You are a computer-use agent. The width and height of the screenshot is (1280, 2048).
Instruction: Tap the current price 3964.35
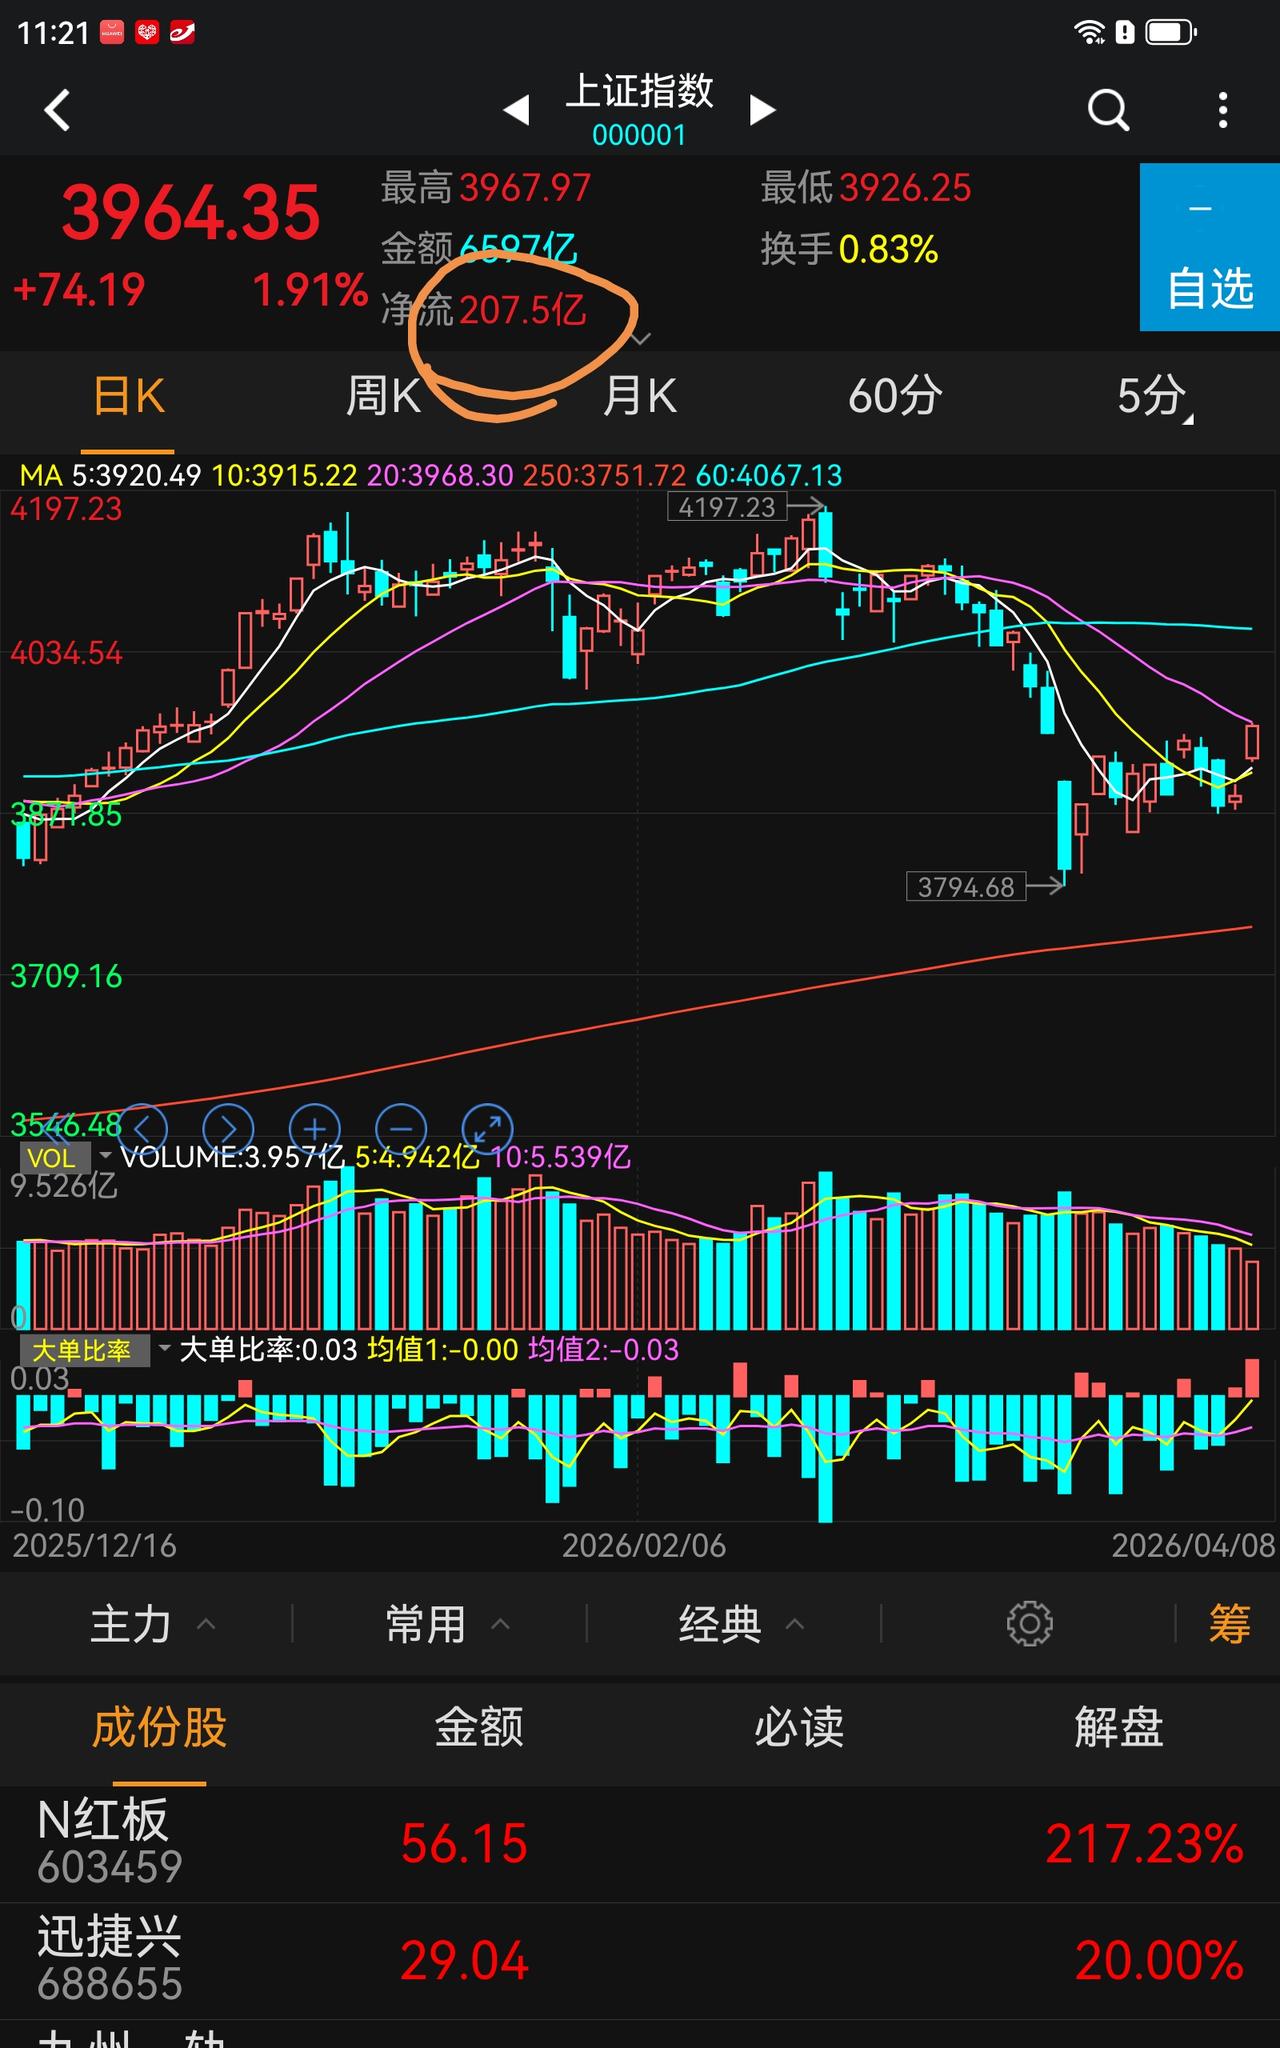pos(191,213)
